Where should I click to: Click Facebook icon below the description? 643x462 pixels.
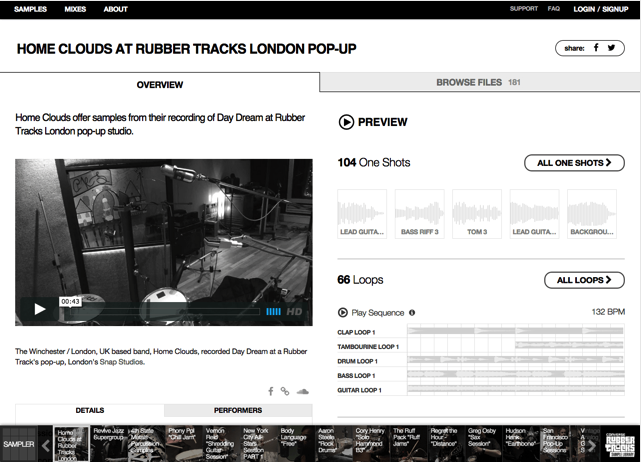coord(271,391)
